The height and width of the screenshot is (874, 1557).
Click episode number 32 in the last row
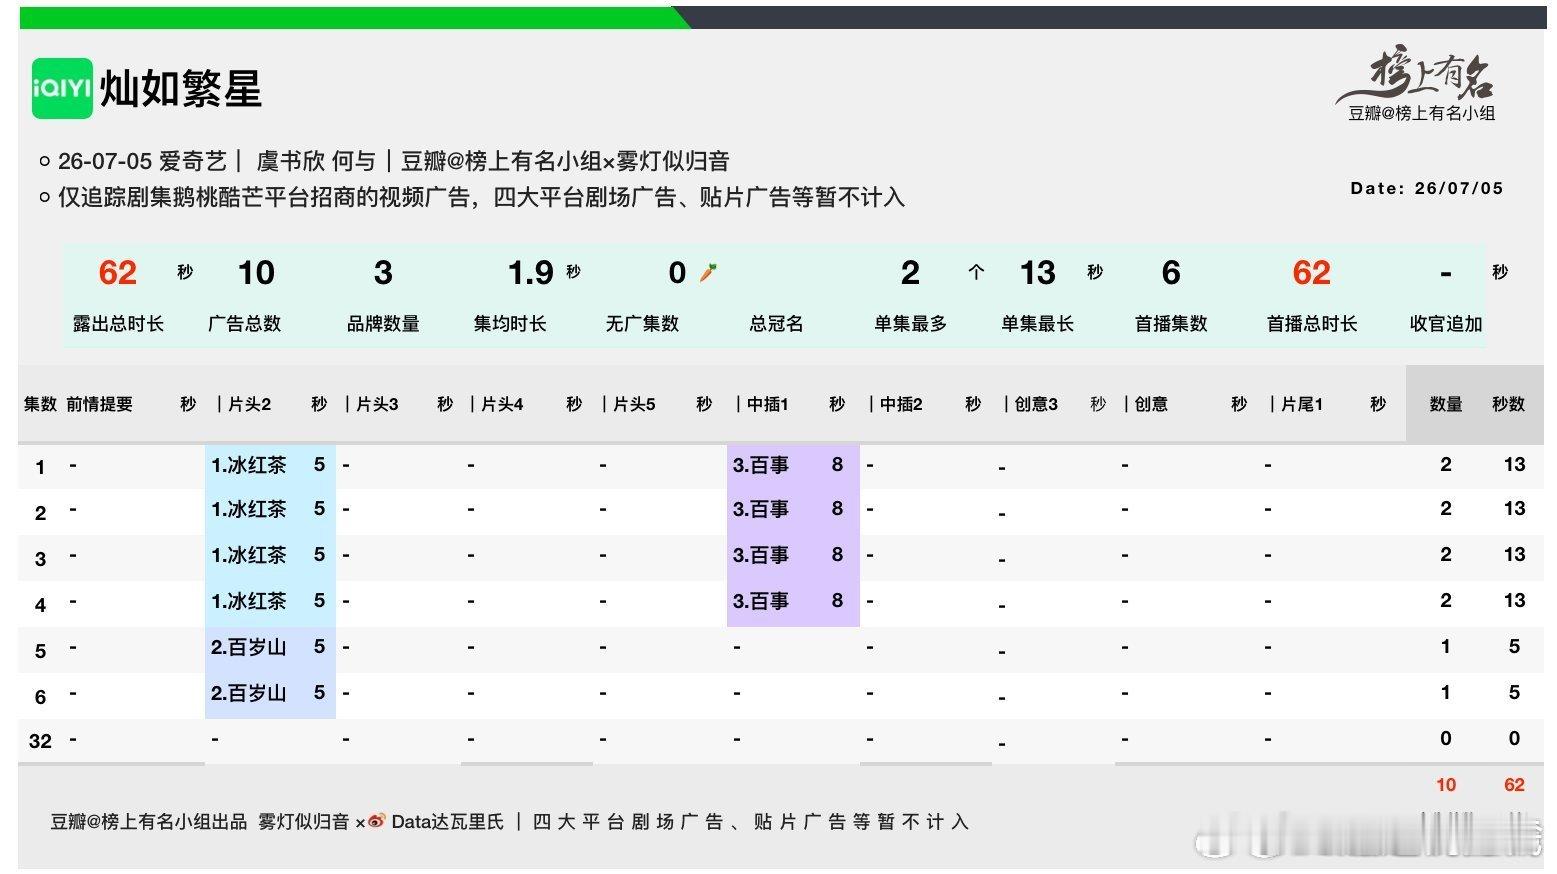(x=40, y=741)
